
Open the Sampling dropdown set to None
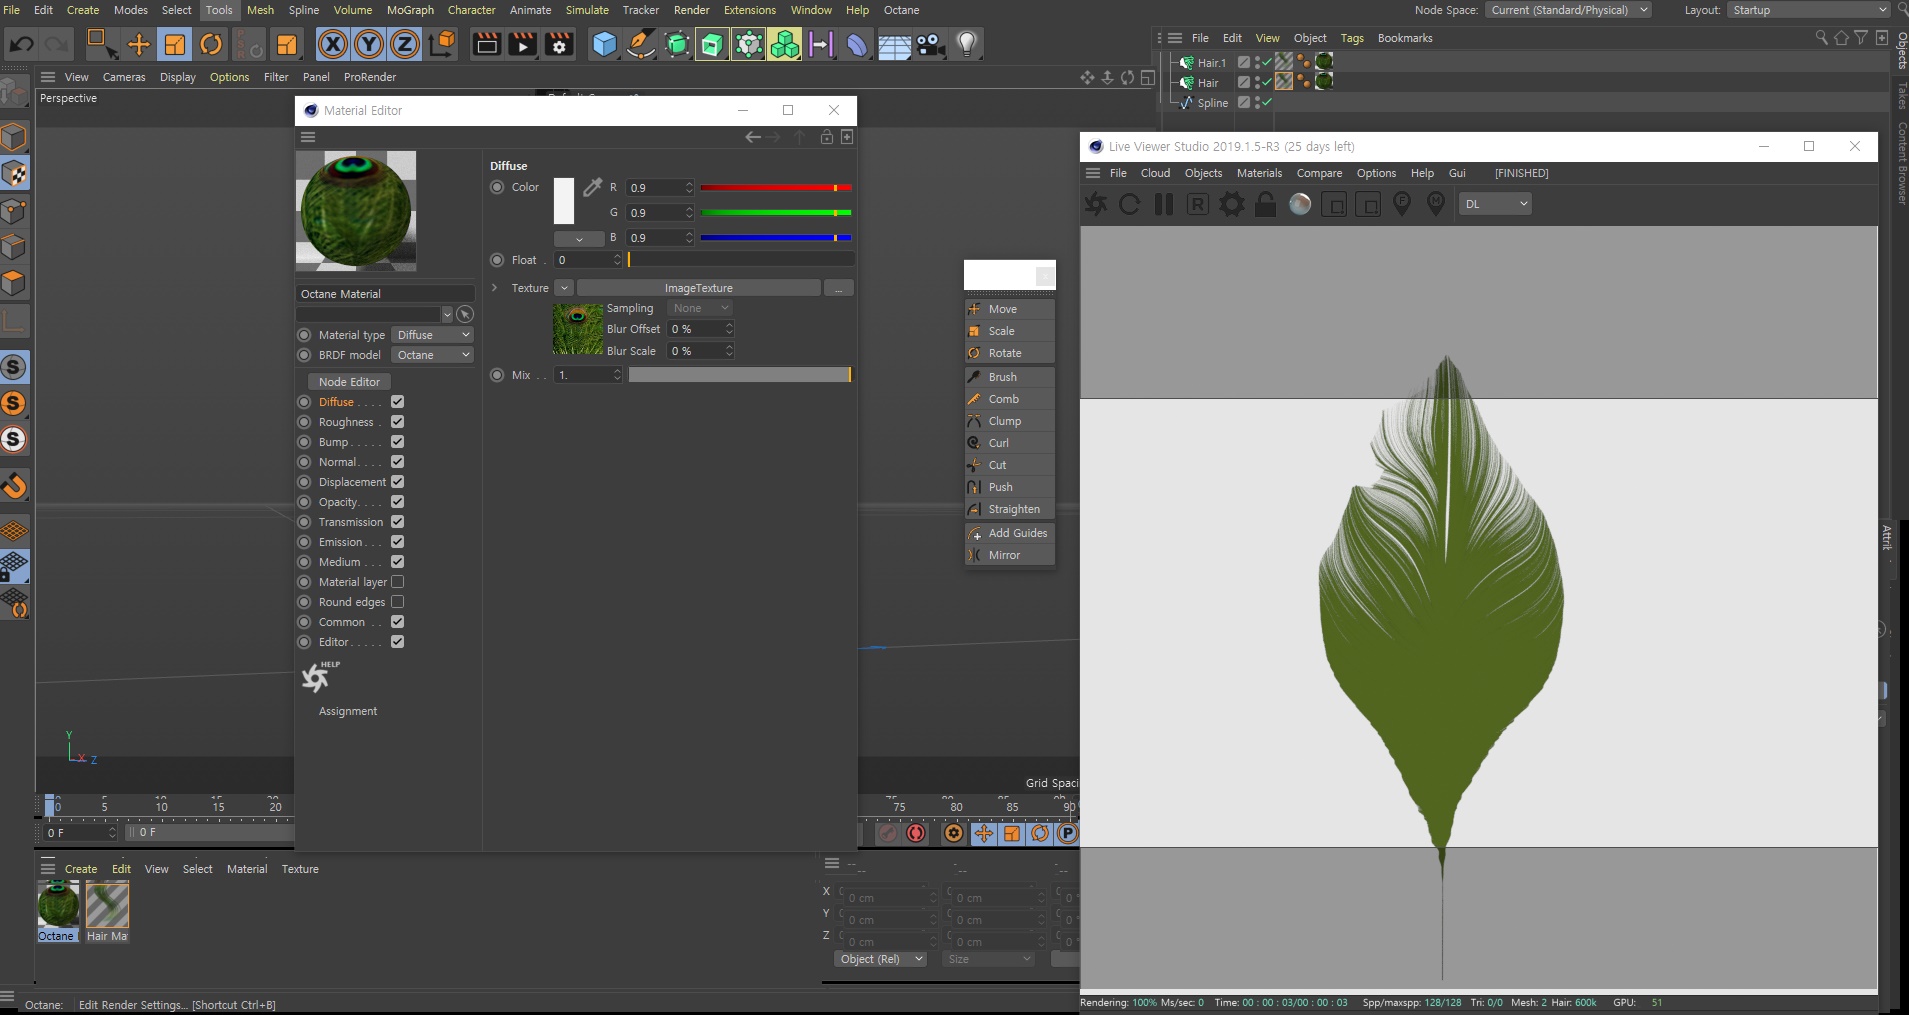(701, 308)
